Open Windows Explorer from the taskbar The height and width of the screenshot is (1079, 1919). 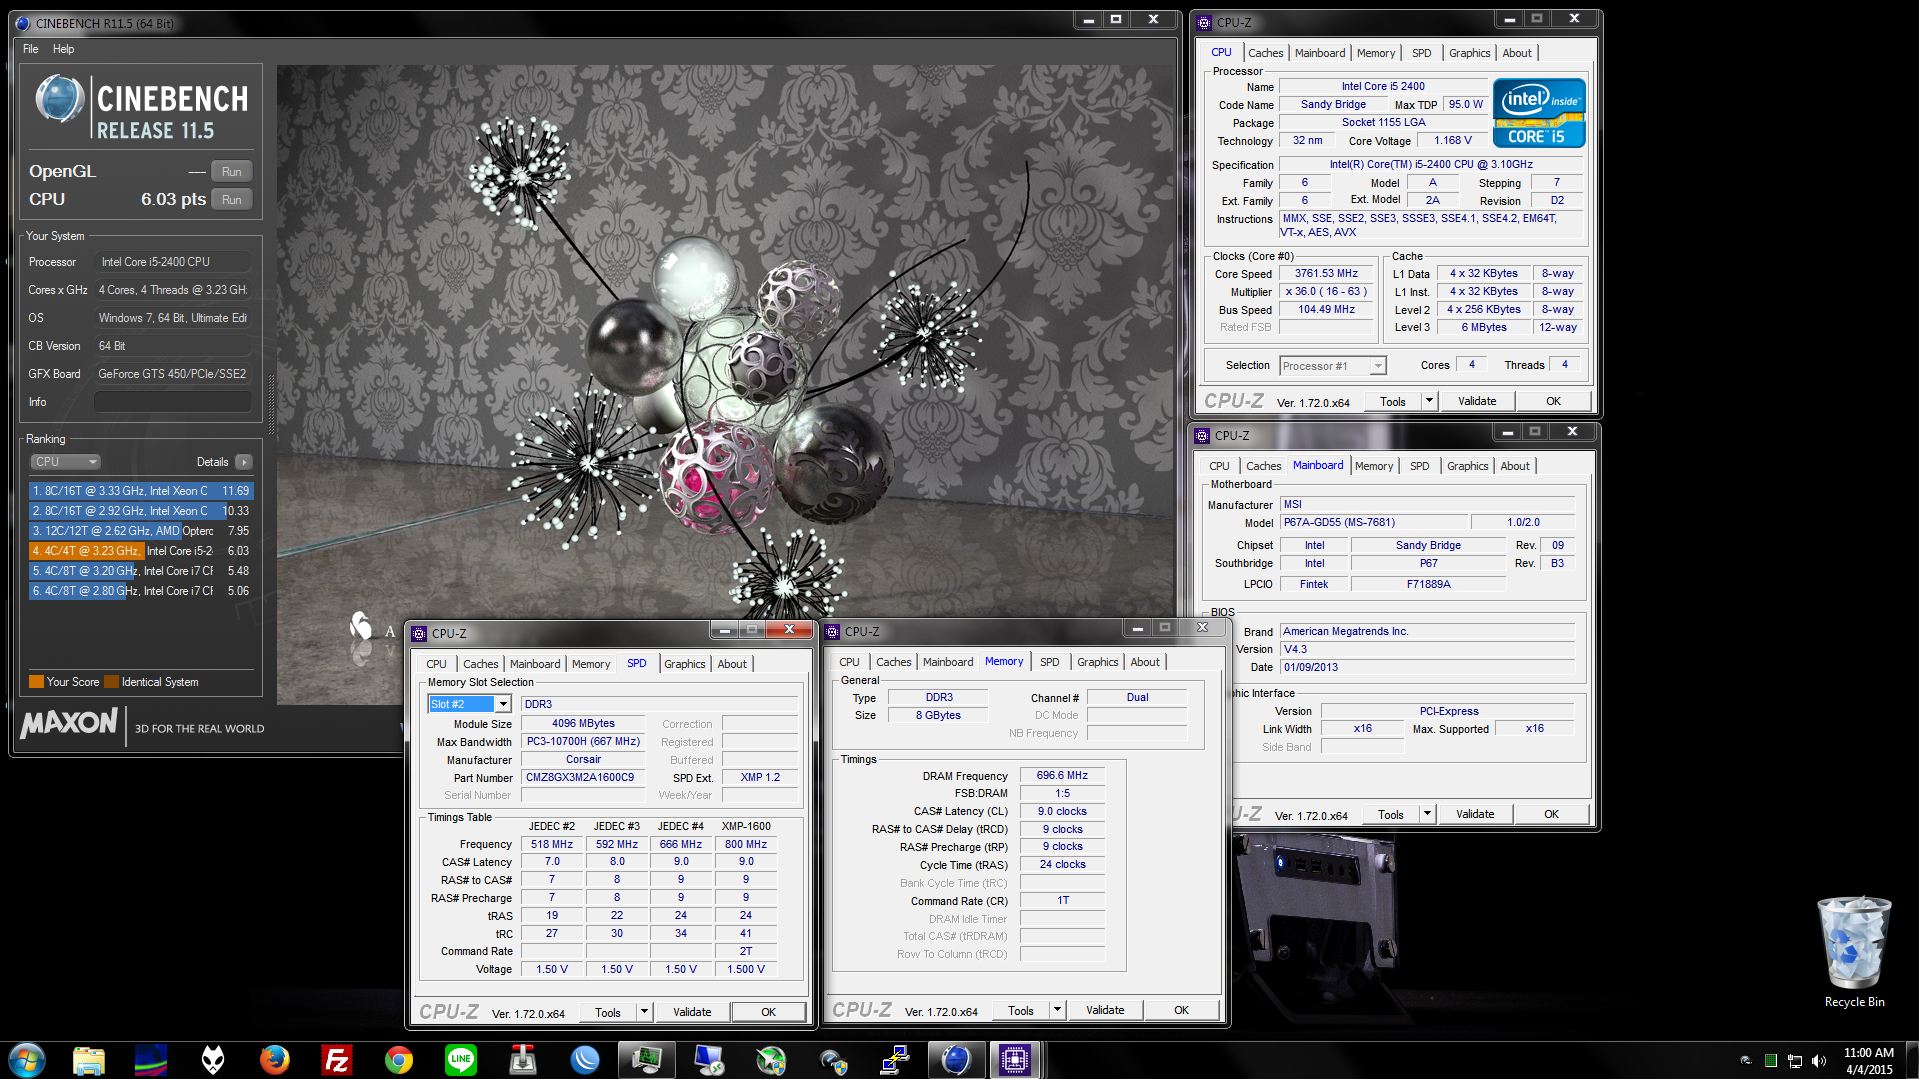point(88,1059)
